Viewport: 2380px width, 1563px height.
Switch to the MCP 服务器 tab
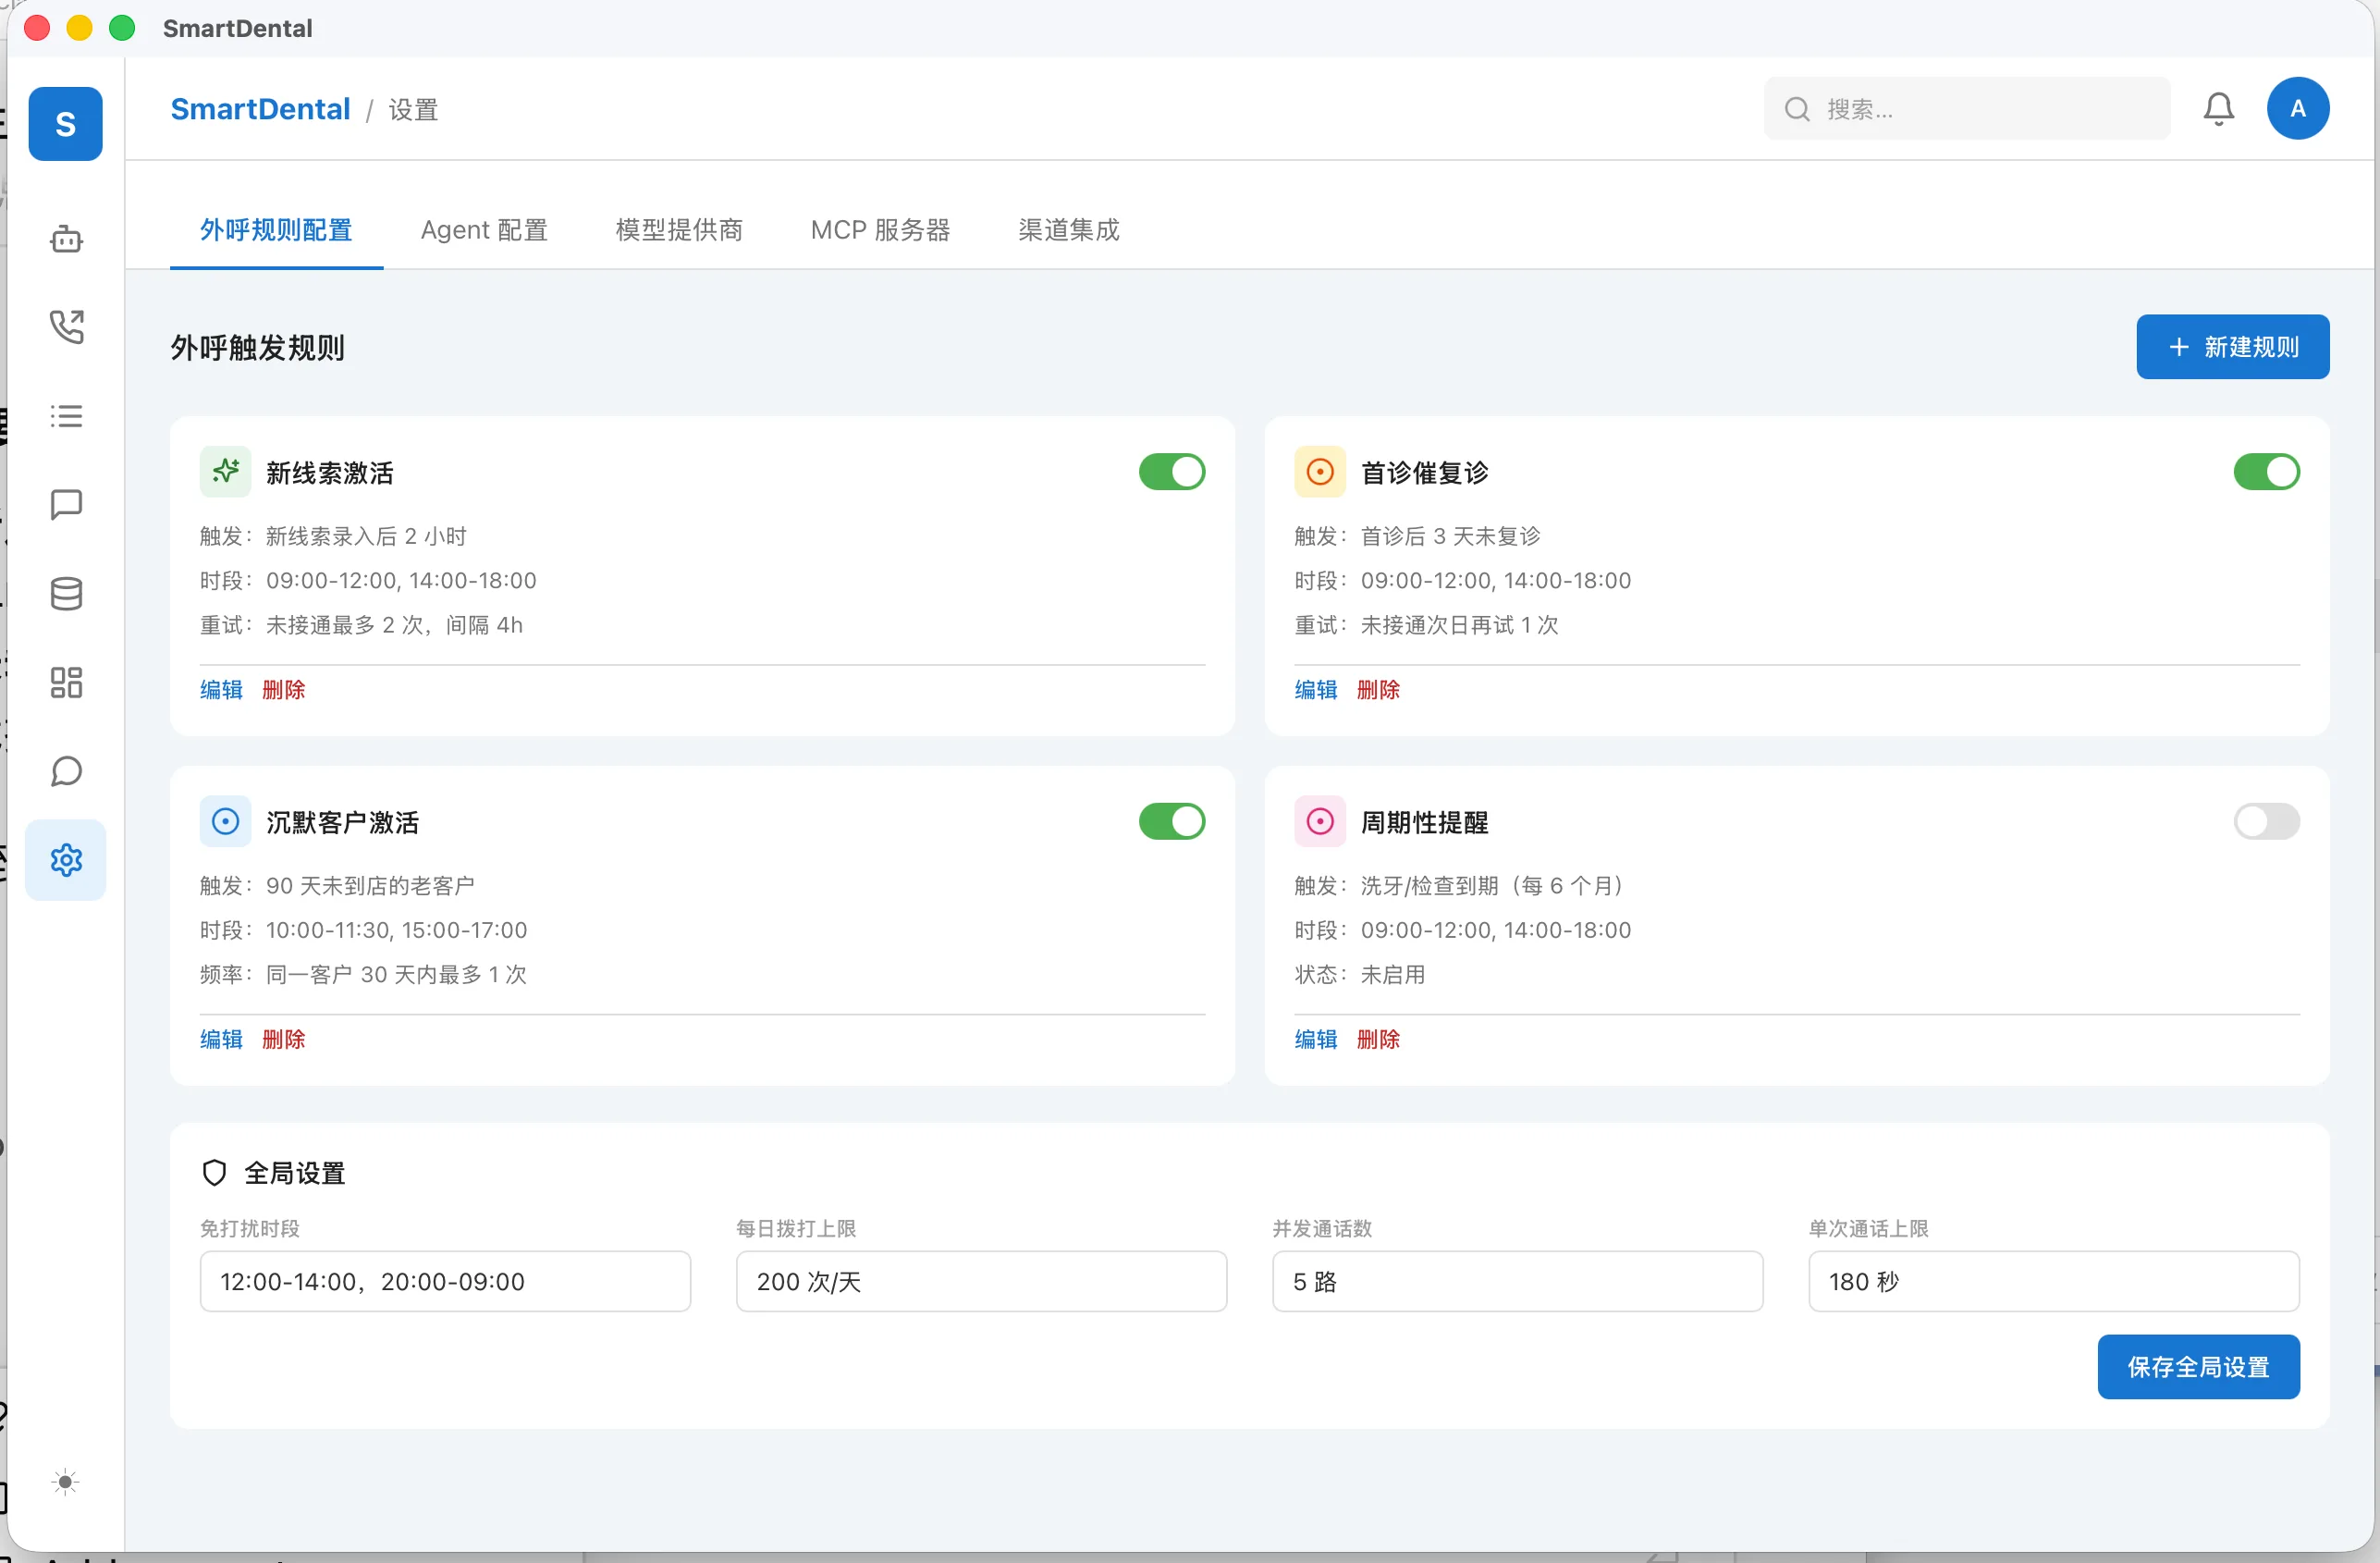coord(880,230)
